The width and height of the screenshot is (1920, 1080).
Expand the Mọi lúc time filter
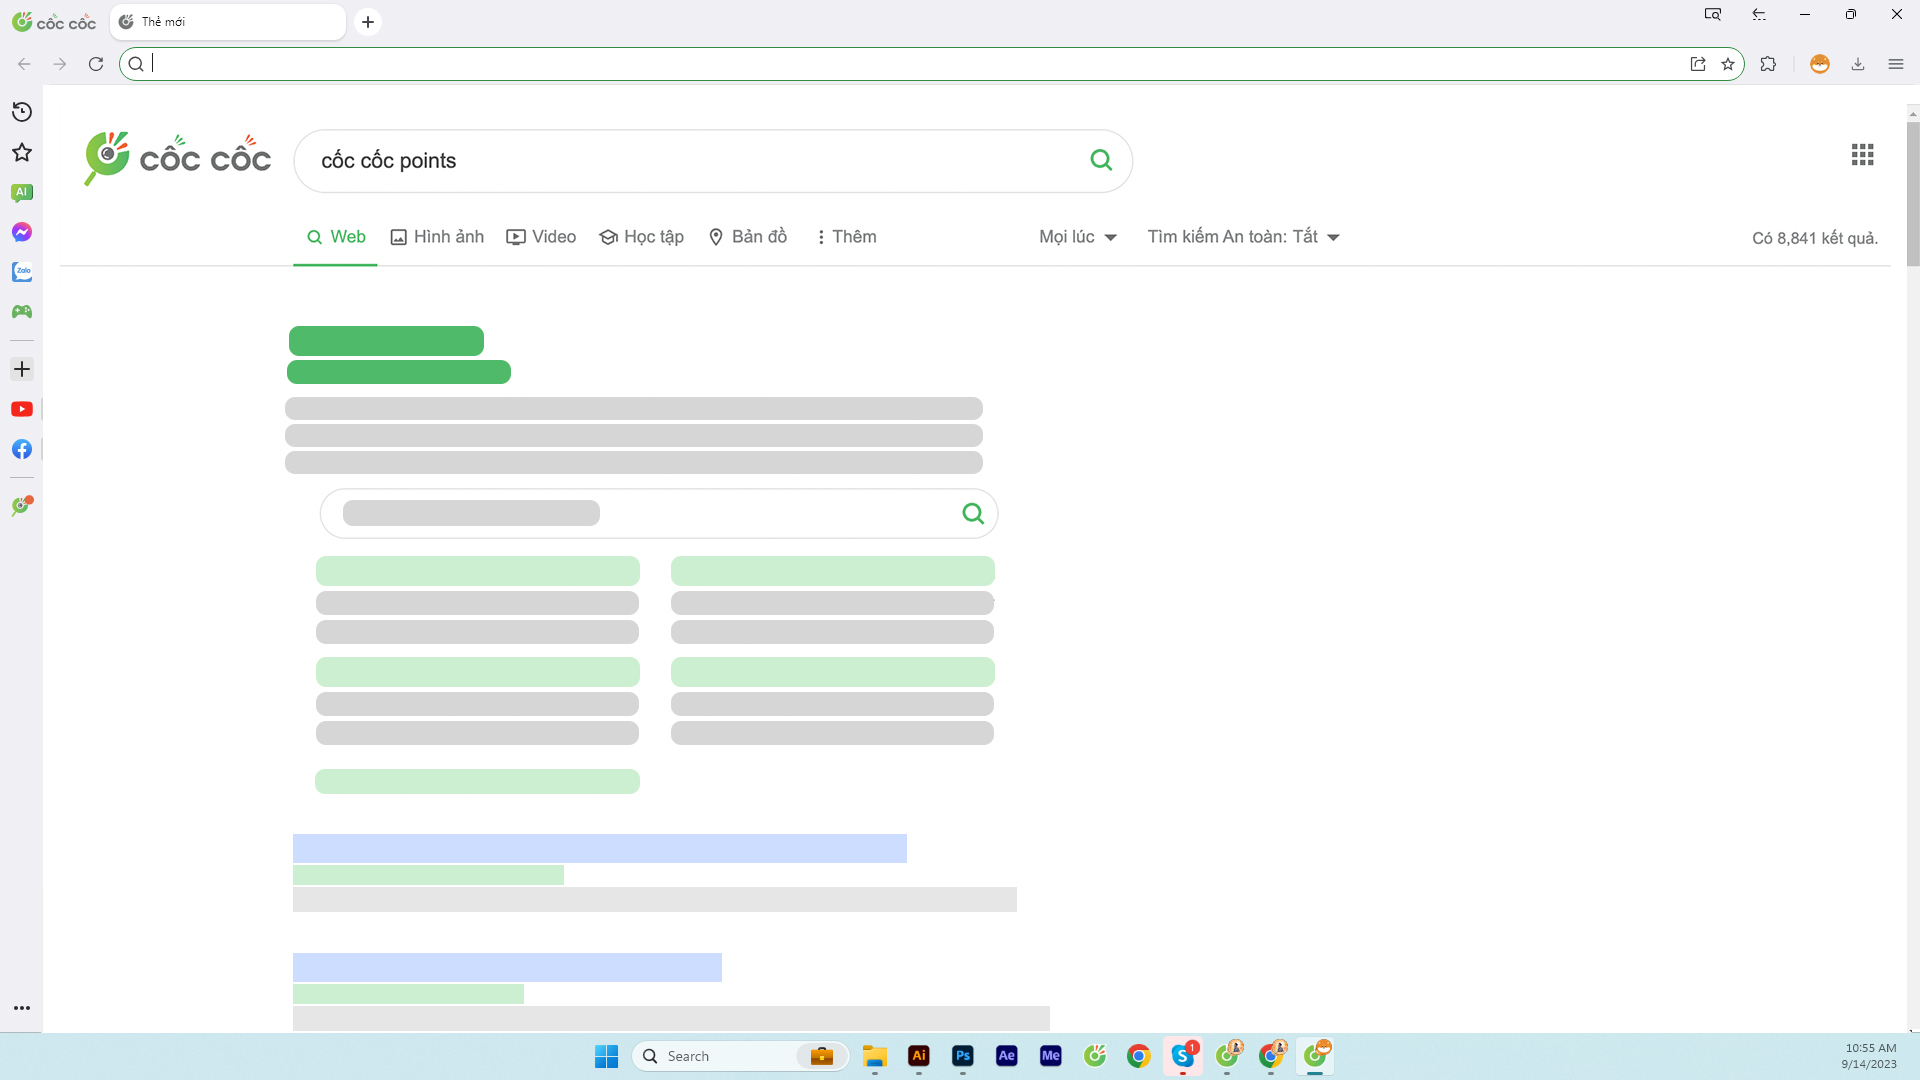click(x=1077, y=237)
